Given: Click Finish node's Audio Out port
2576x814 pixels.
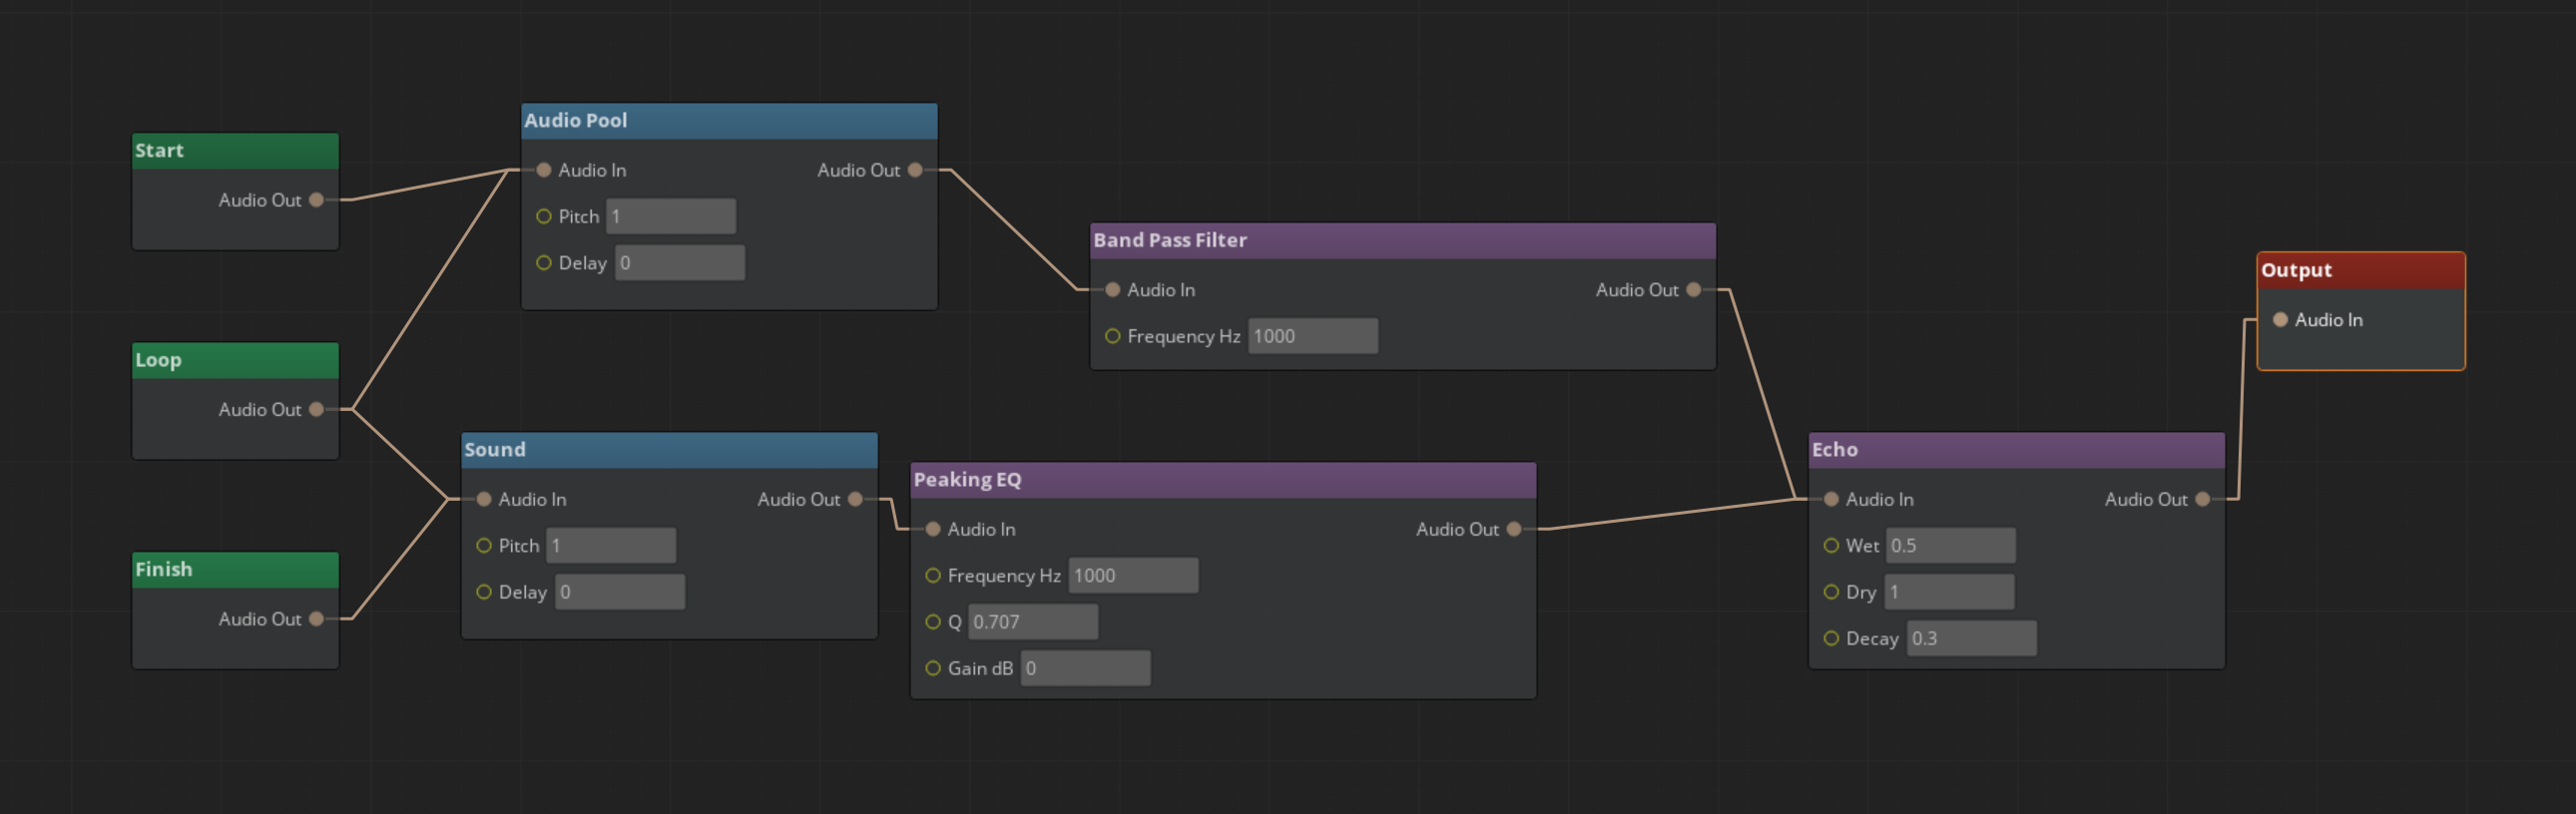Looking at the screenshot, I should [316, 619].
